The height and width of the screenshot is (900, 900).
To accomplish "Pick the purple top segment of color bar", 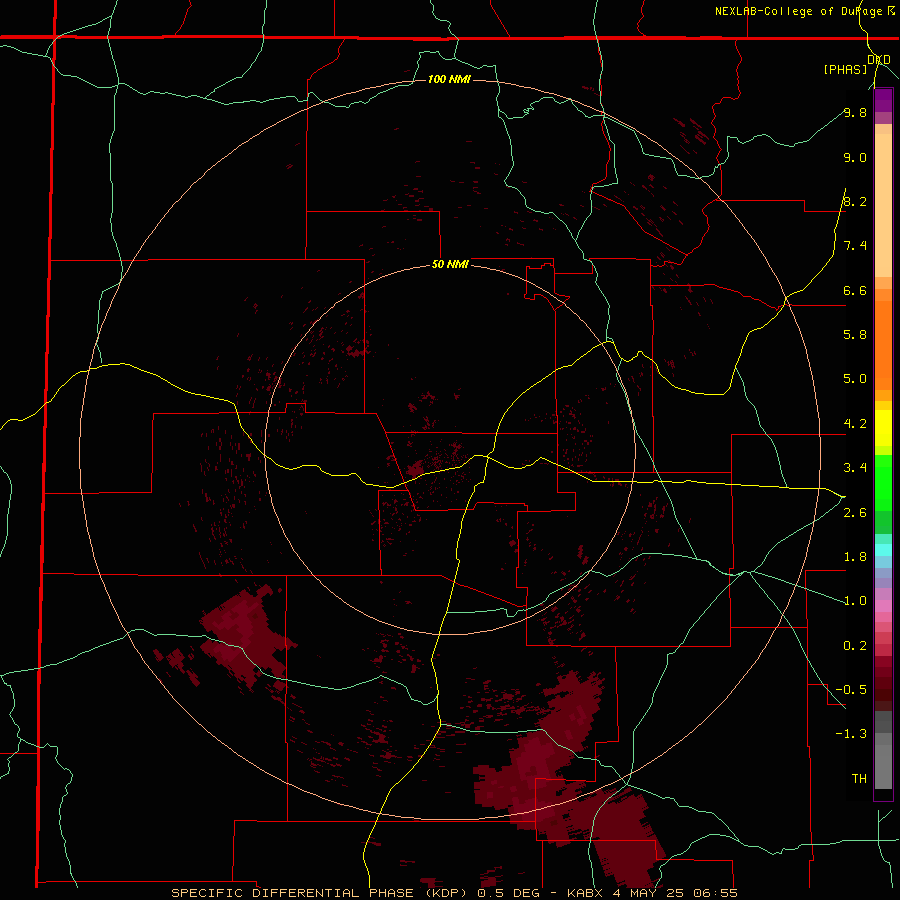I will coord(883,100).
